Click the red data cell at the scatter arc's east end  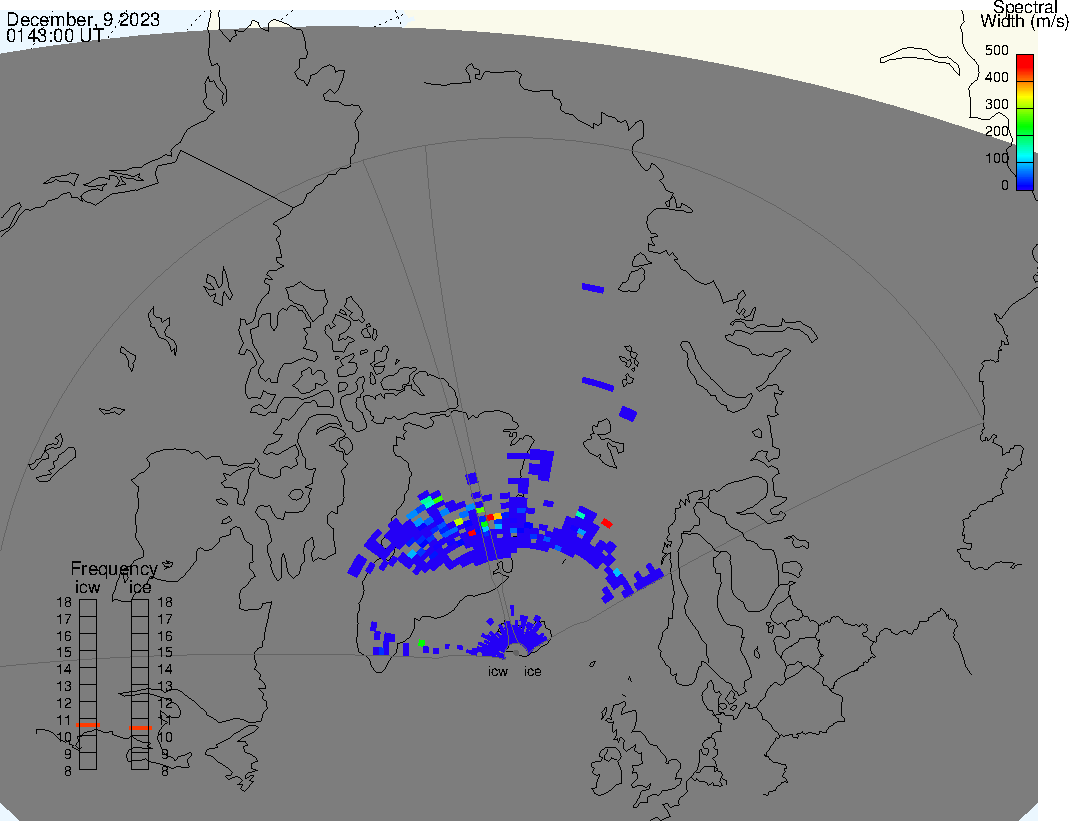coord(606,523)
